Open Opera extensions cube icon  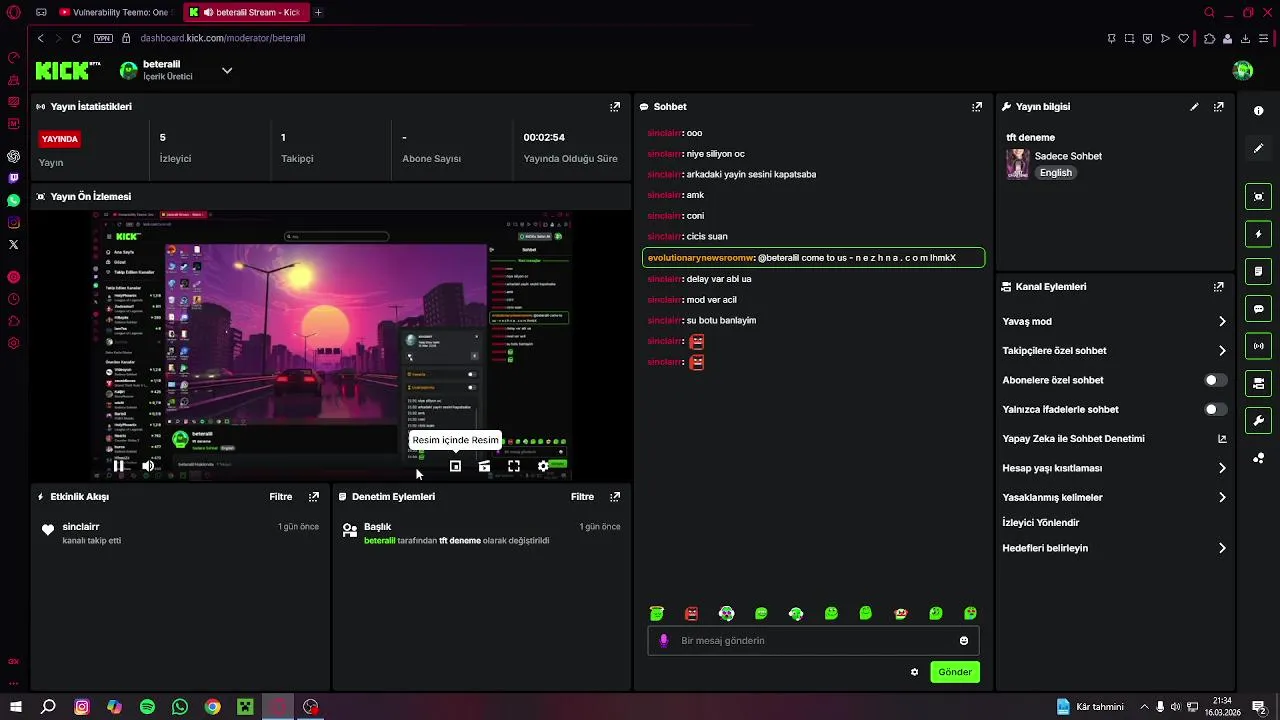pyautogui.click(x=1209, y=39)
